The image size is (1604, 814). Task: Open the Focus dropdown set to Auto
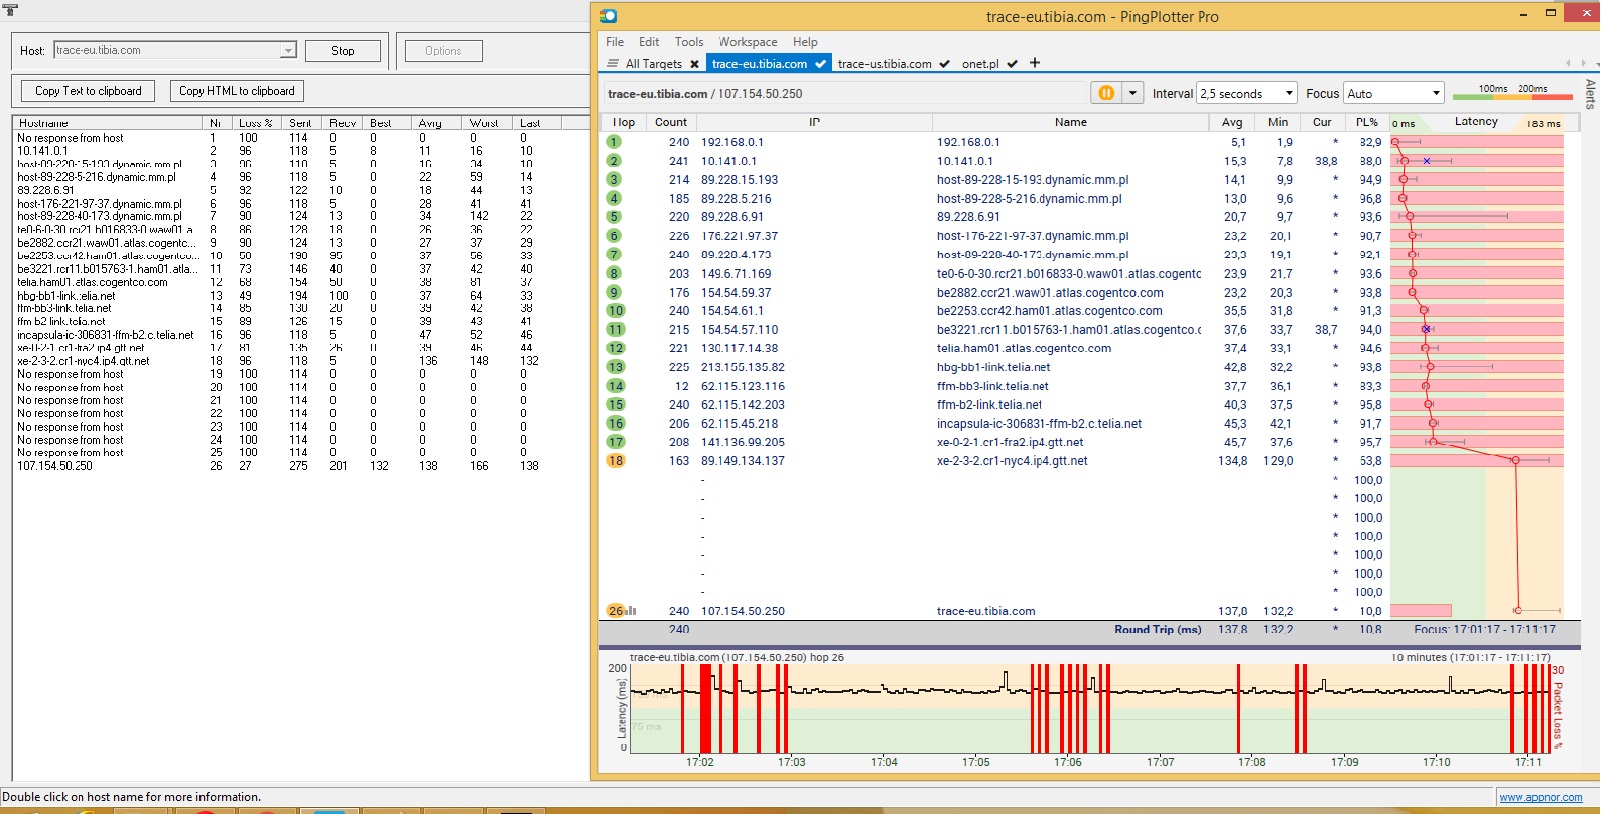coord(1394,93)
